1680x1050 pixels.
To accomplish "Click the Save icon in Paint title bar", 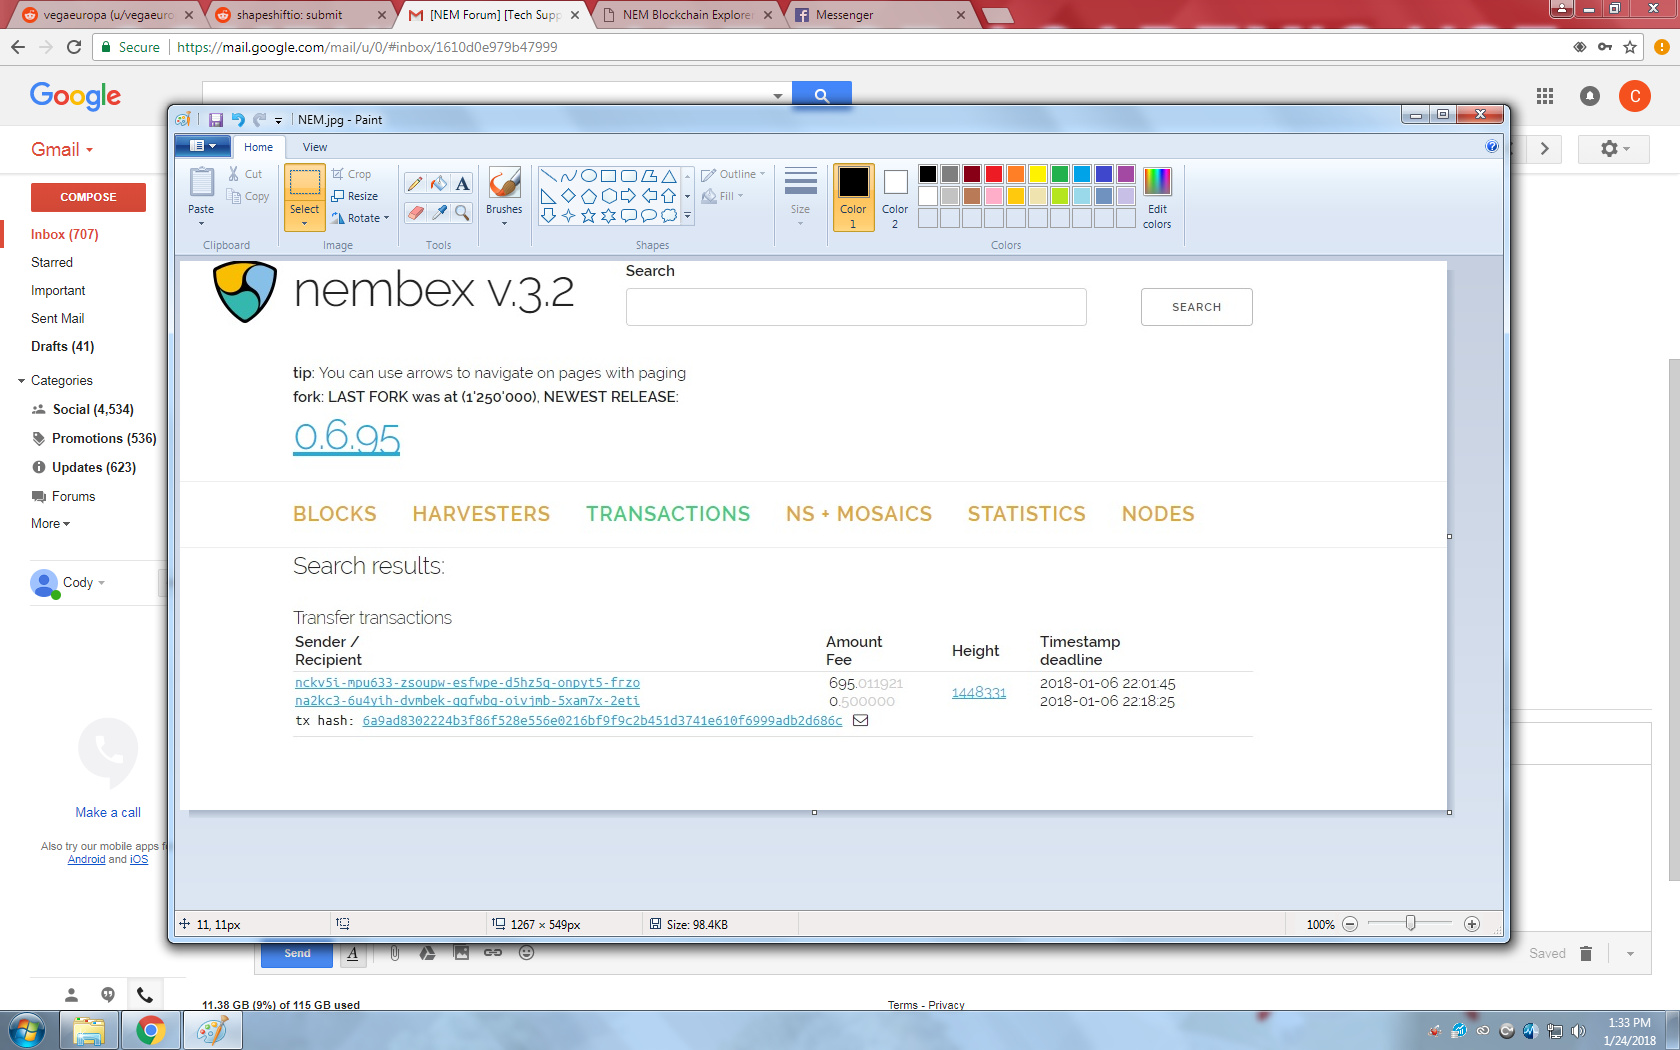I will pyautogui.click(x=215, y=120).
